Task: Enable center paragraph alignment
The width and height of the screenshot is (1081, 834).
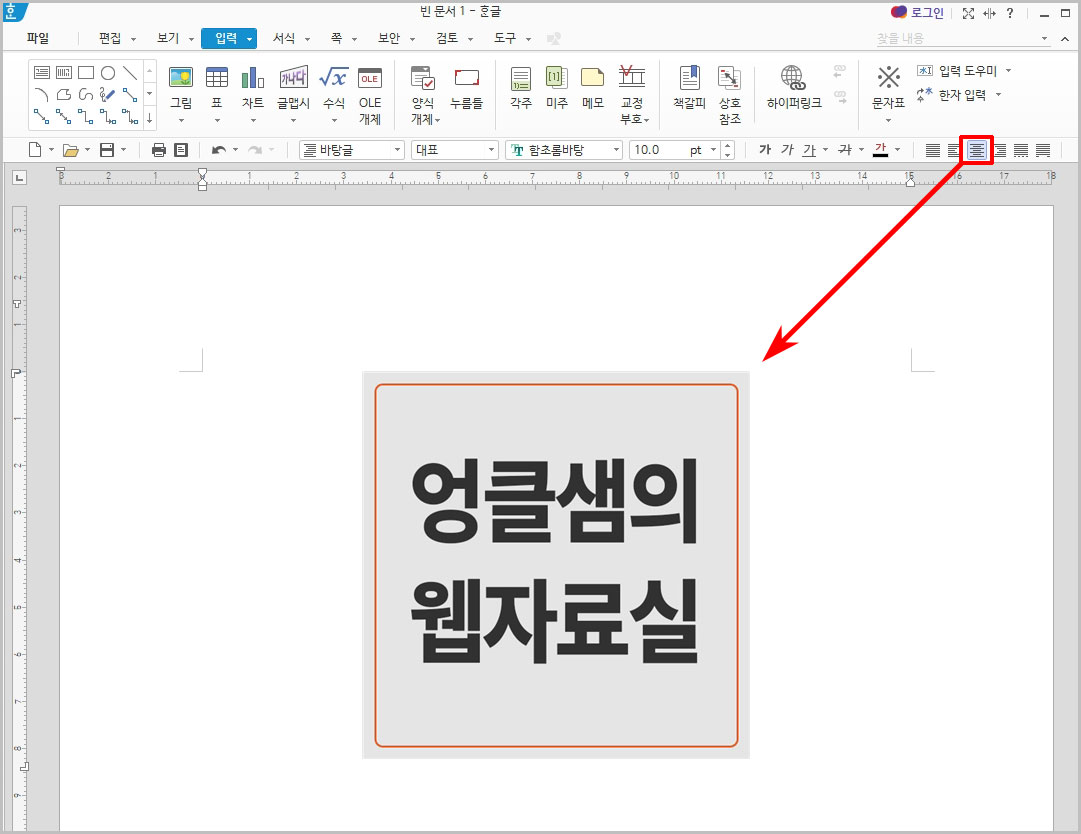Action: pyautogui.click(x=975, y=149)
